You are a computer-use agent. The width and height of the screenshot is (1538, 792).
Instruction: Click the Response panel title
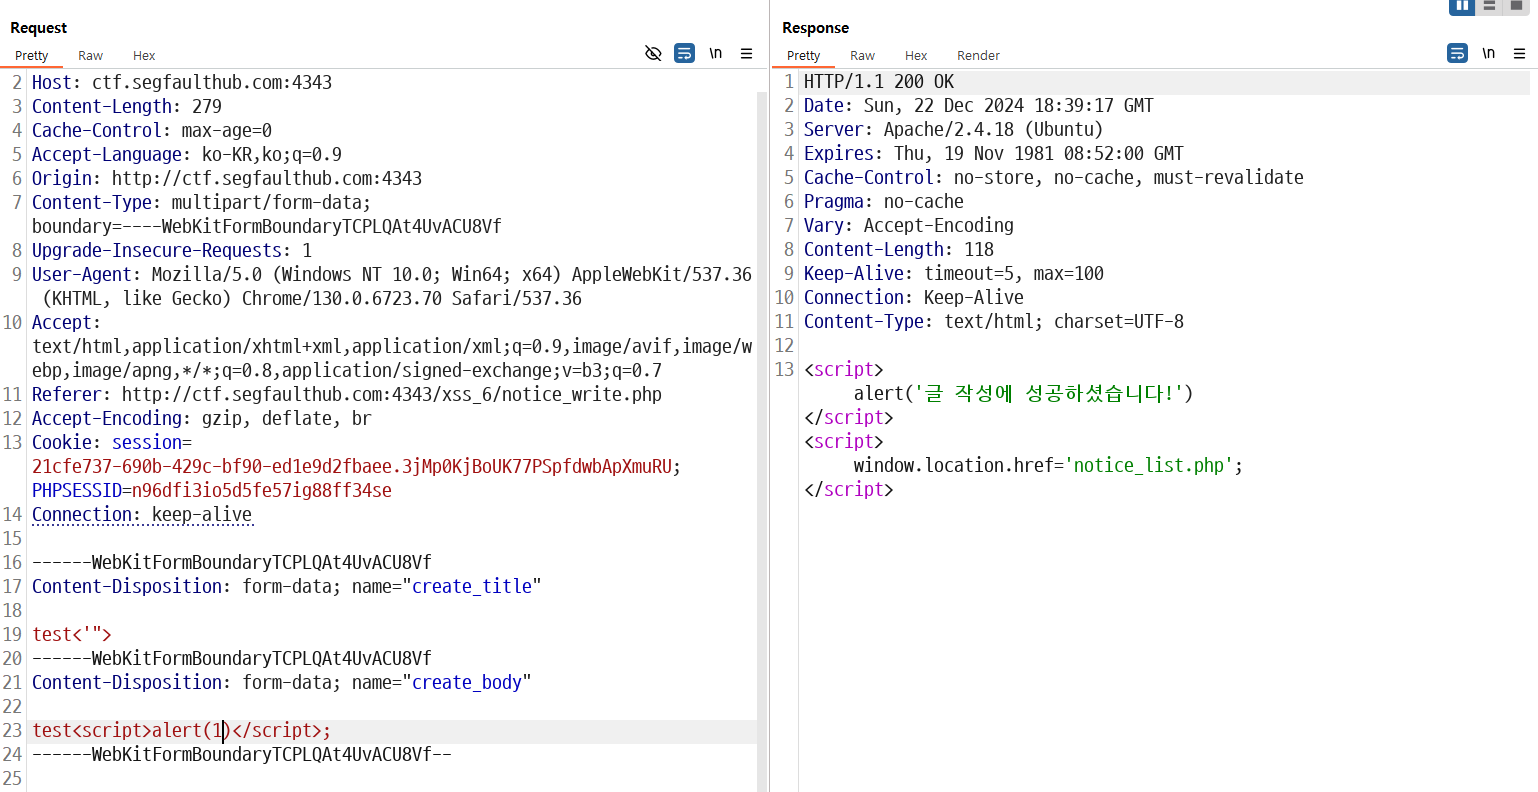click(x=816, y=28)
